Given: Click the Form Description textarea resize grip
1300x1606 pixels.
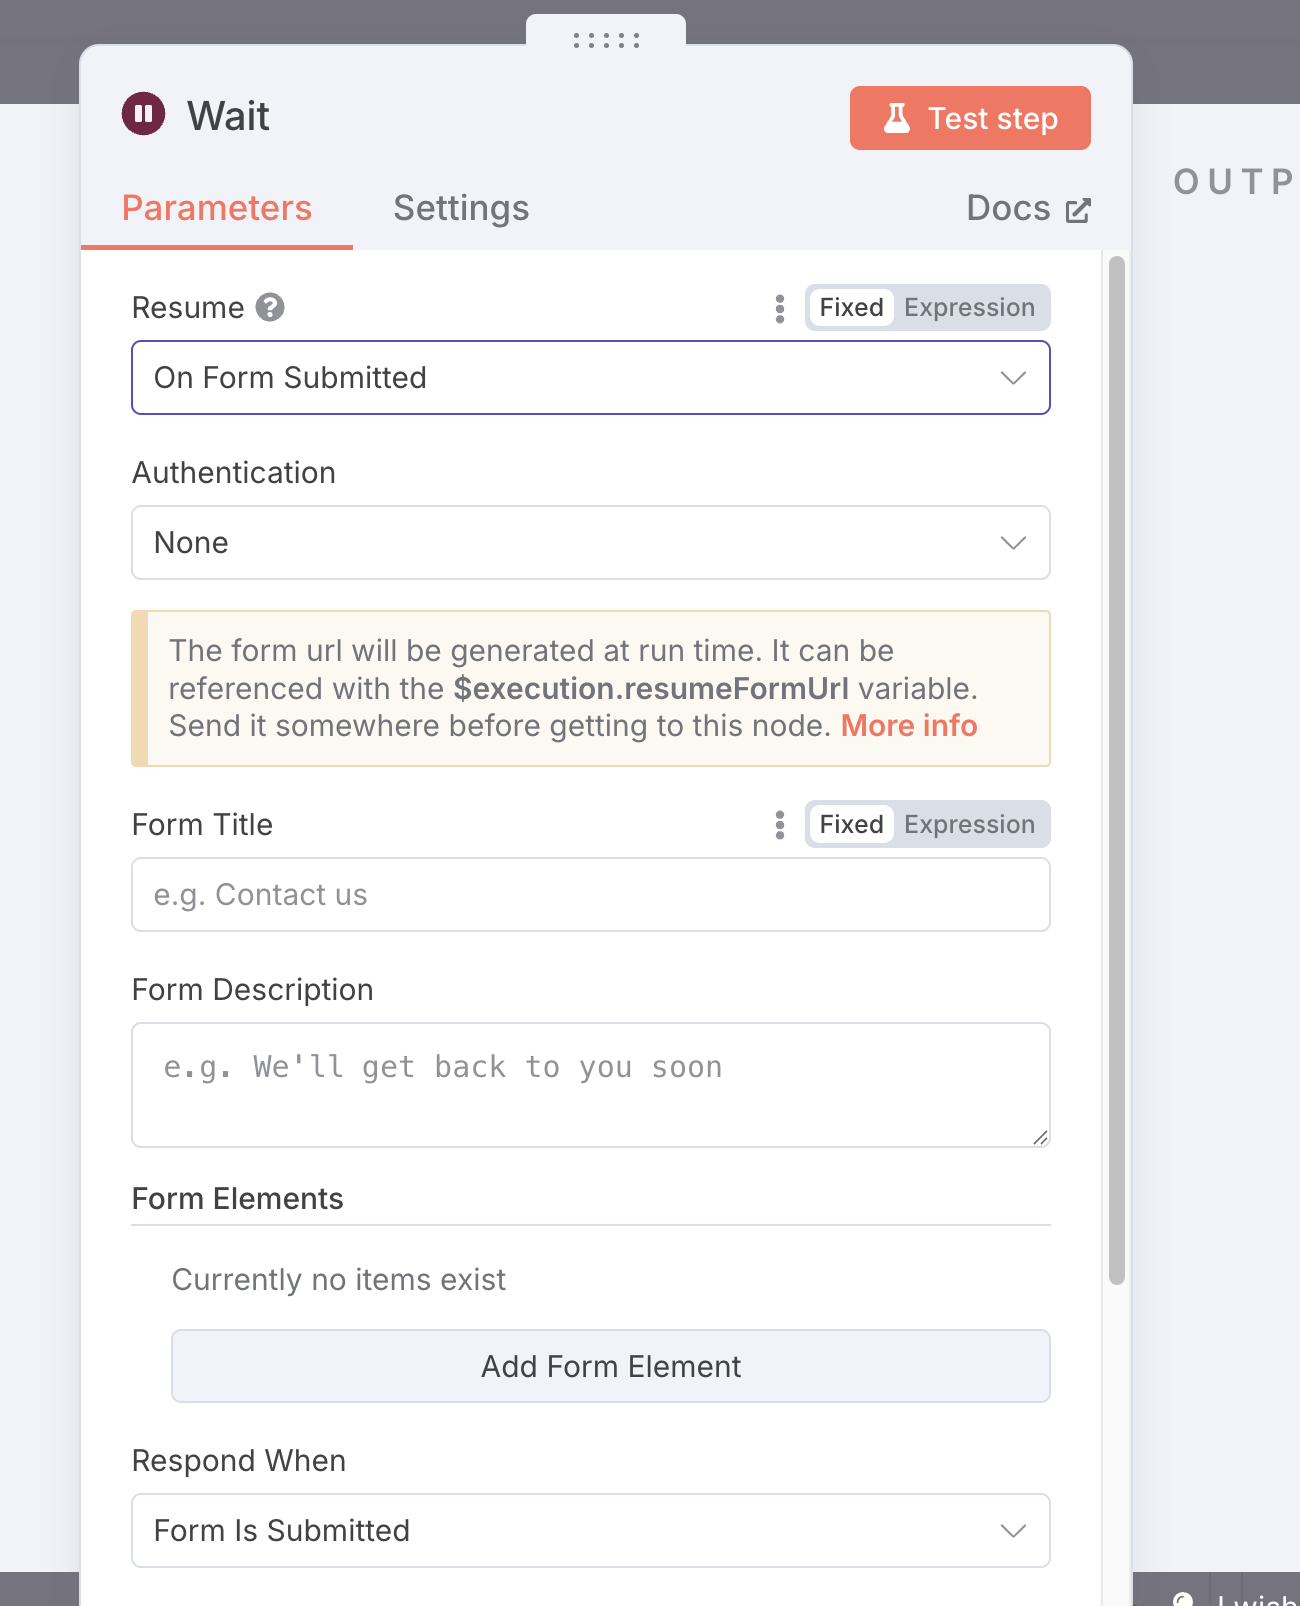Looking at the screenshot, I should click(x=1040, y=1136).
